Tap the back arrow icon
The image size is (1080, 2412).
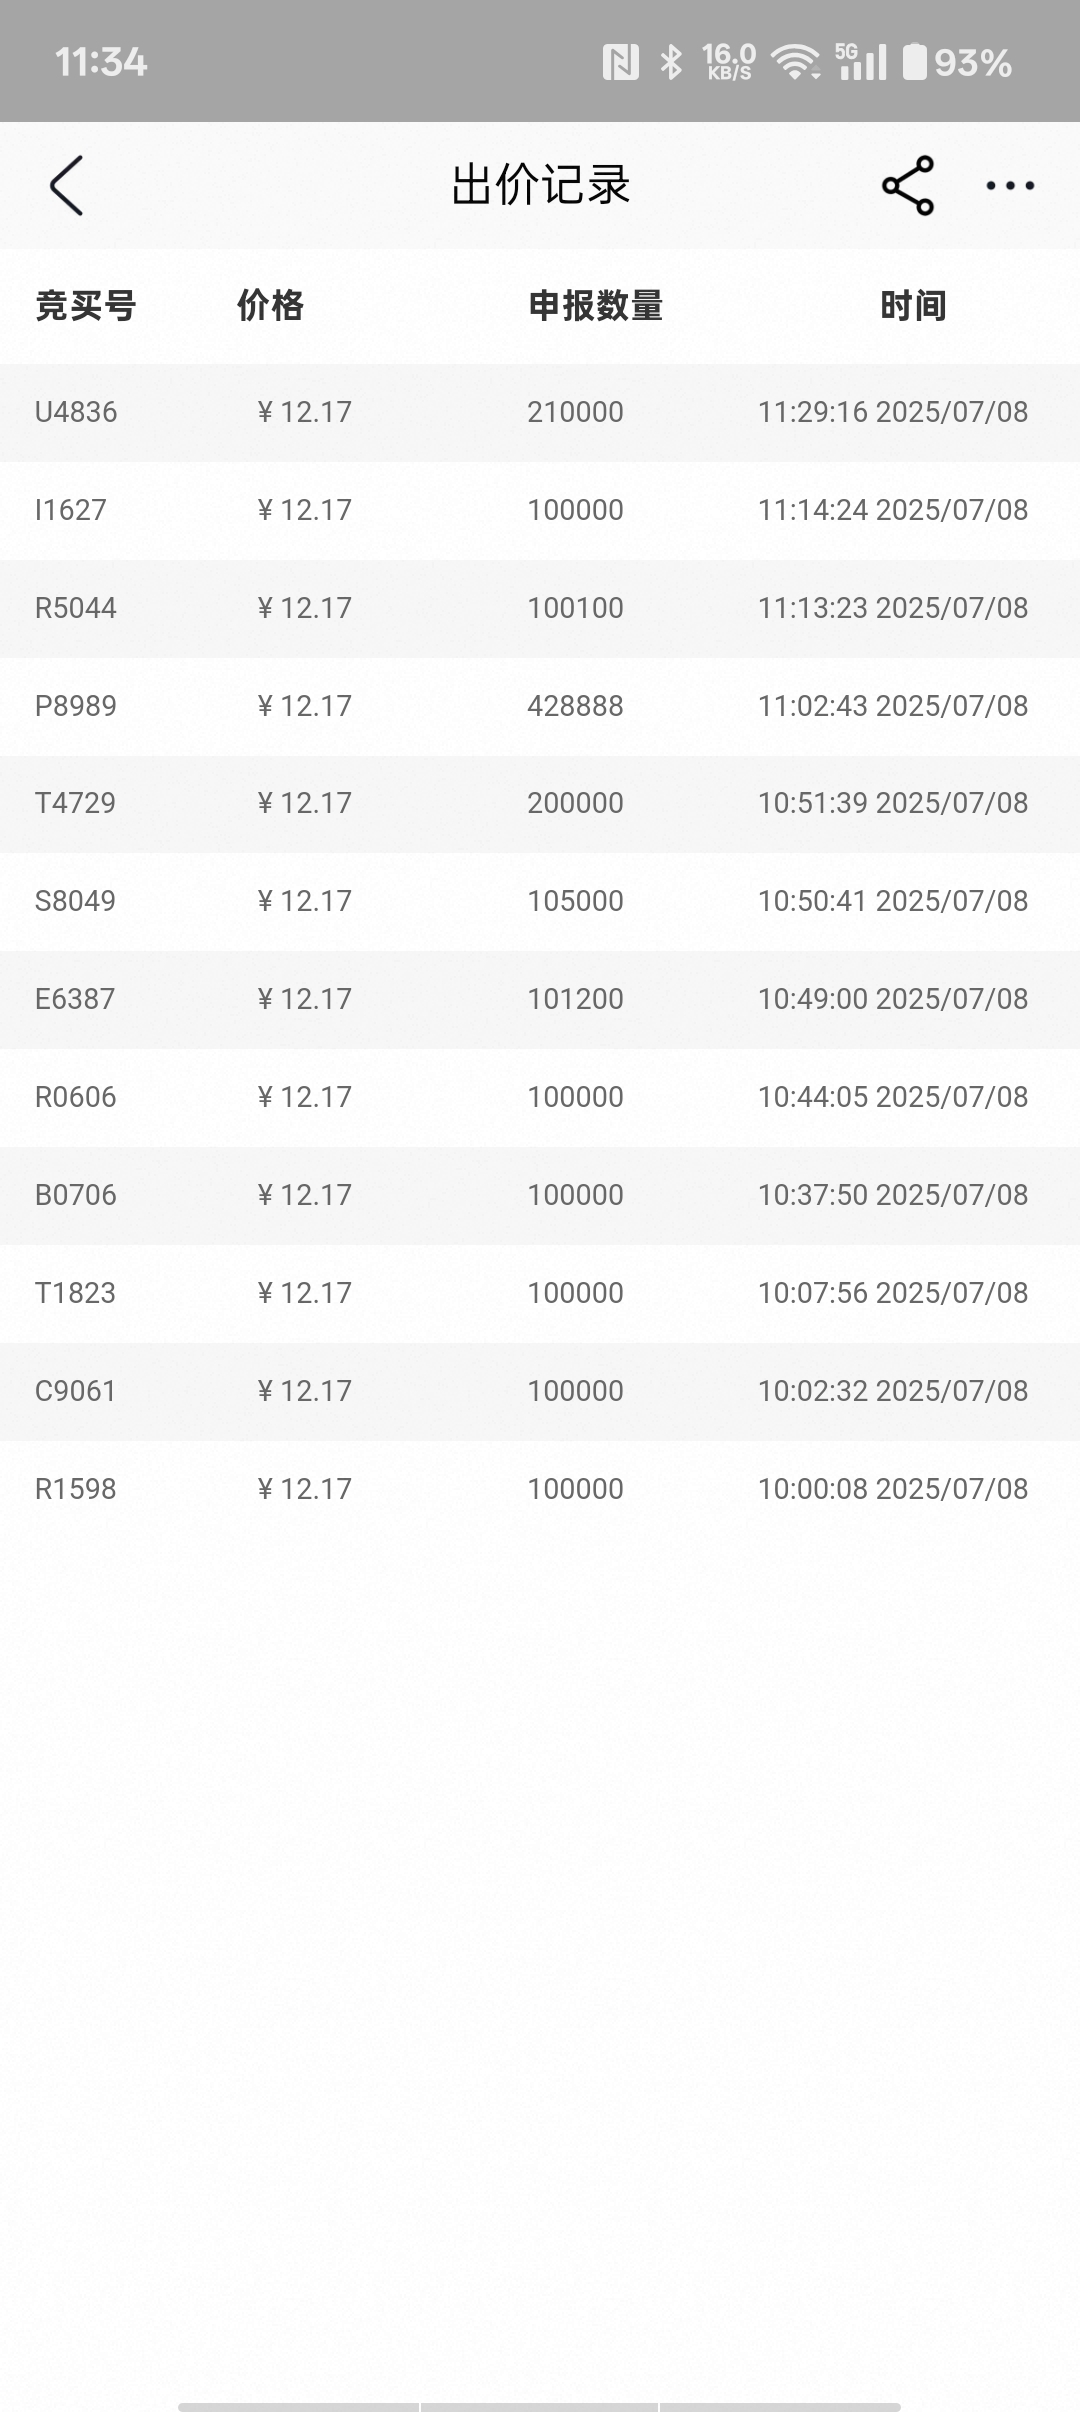coord(66,186)
